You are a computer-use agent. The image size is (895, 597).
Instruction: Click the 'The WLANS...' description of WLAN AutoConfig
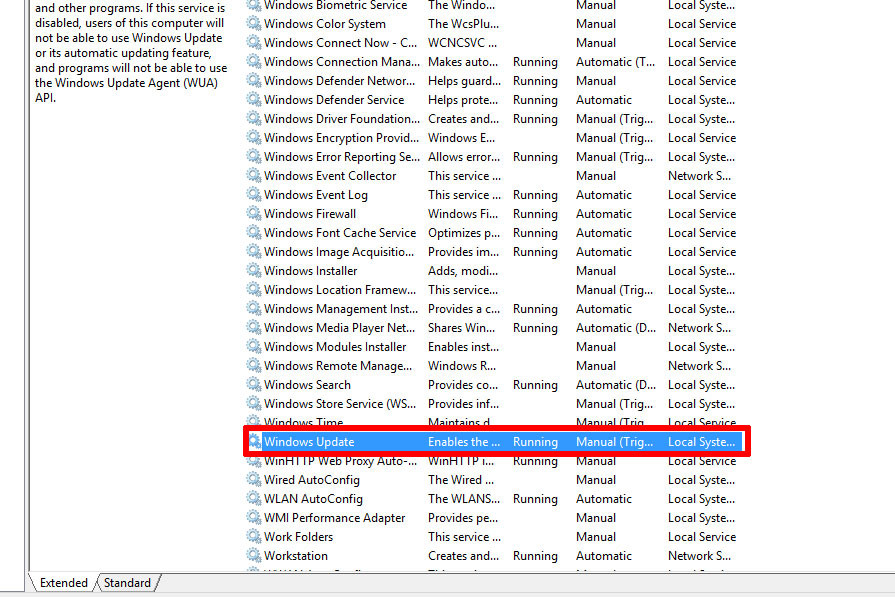coord(463,499)
